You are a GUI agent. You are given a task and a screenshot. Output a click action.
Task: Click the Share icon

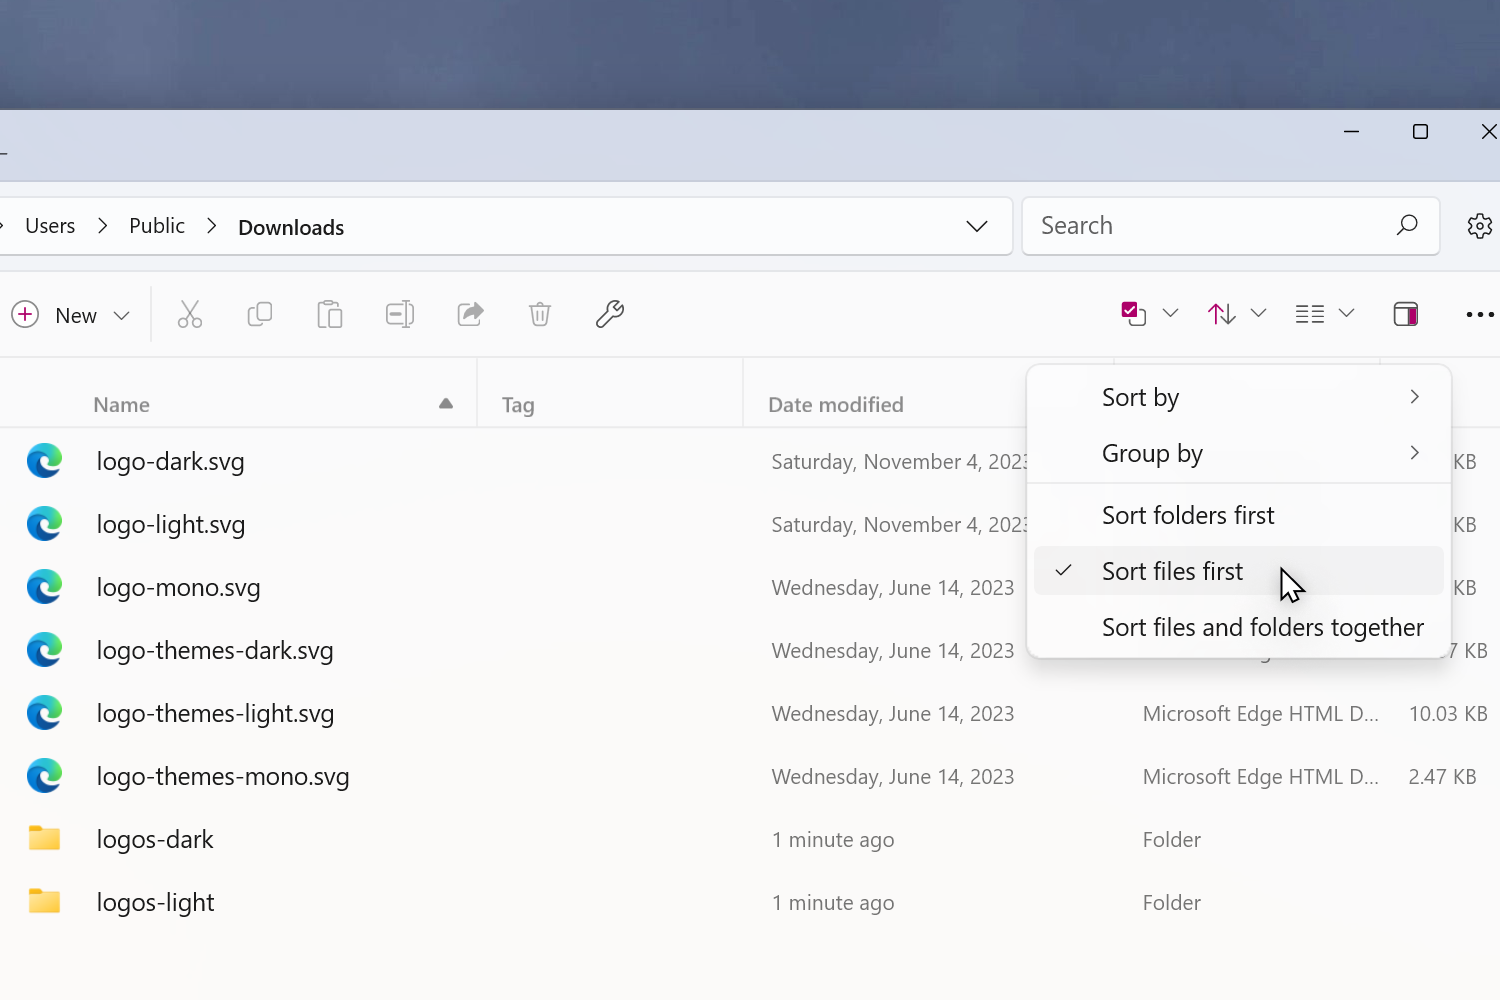[x=470, y=314]
